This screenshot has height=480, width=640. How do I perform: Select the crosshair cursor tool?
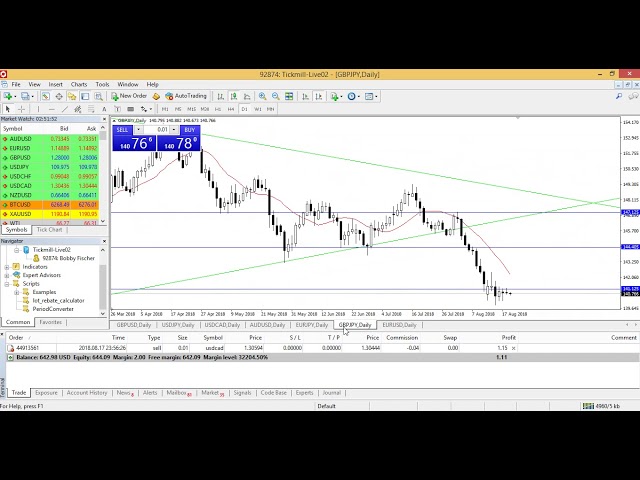point(21,109)
